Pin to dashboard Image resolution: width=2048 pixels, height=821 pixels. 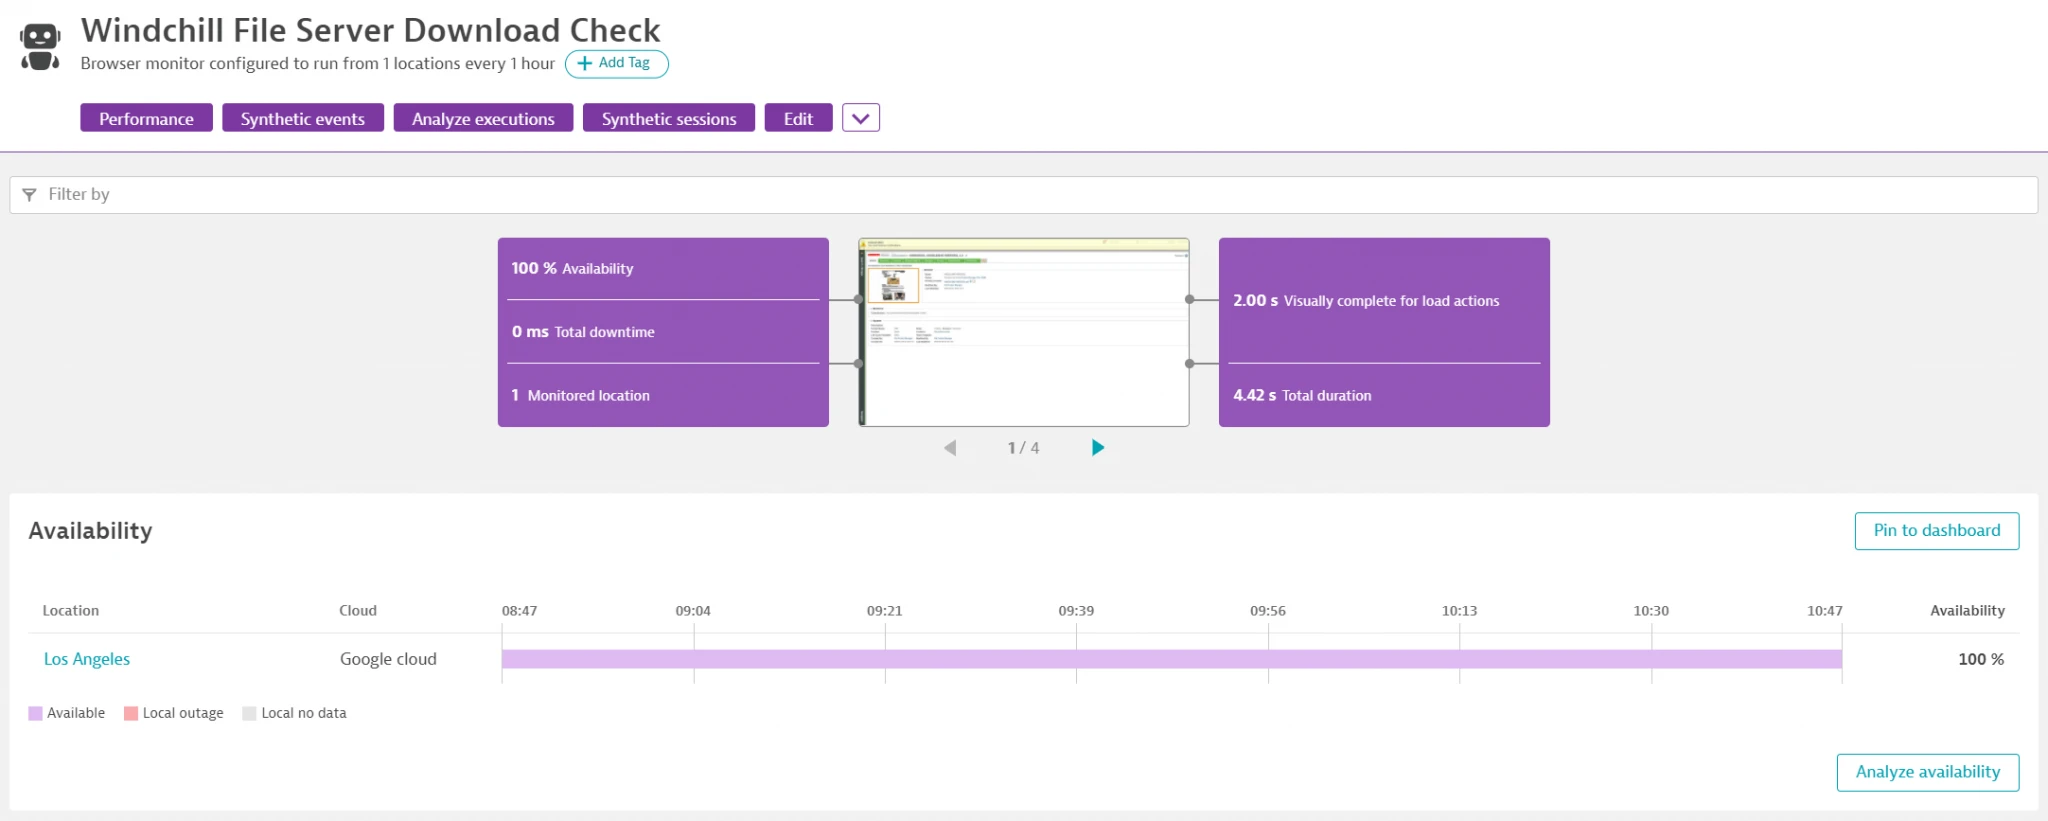point(1936,531)
